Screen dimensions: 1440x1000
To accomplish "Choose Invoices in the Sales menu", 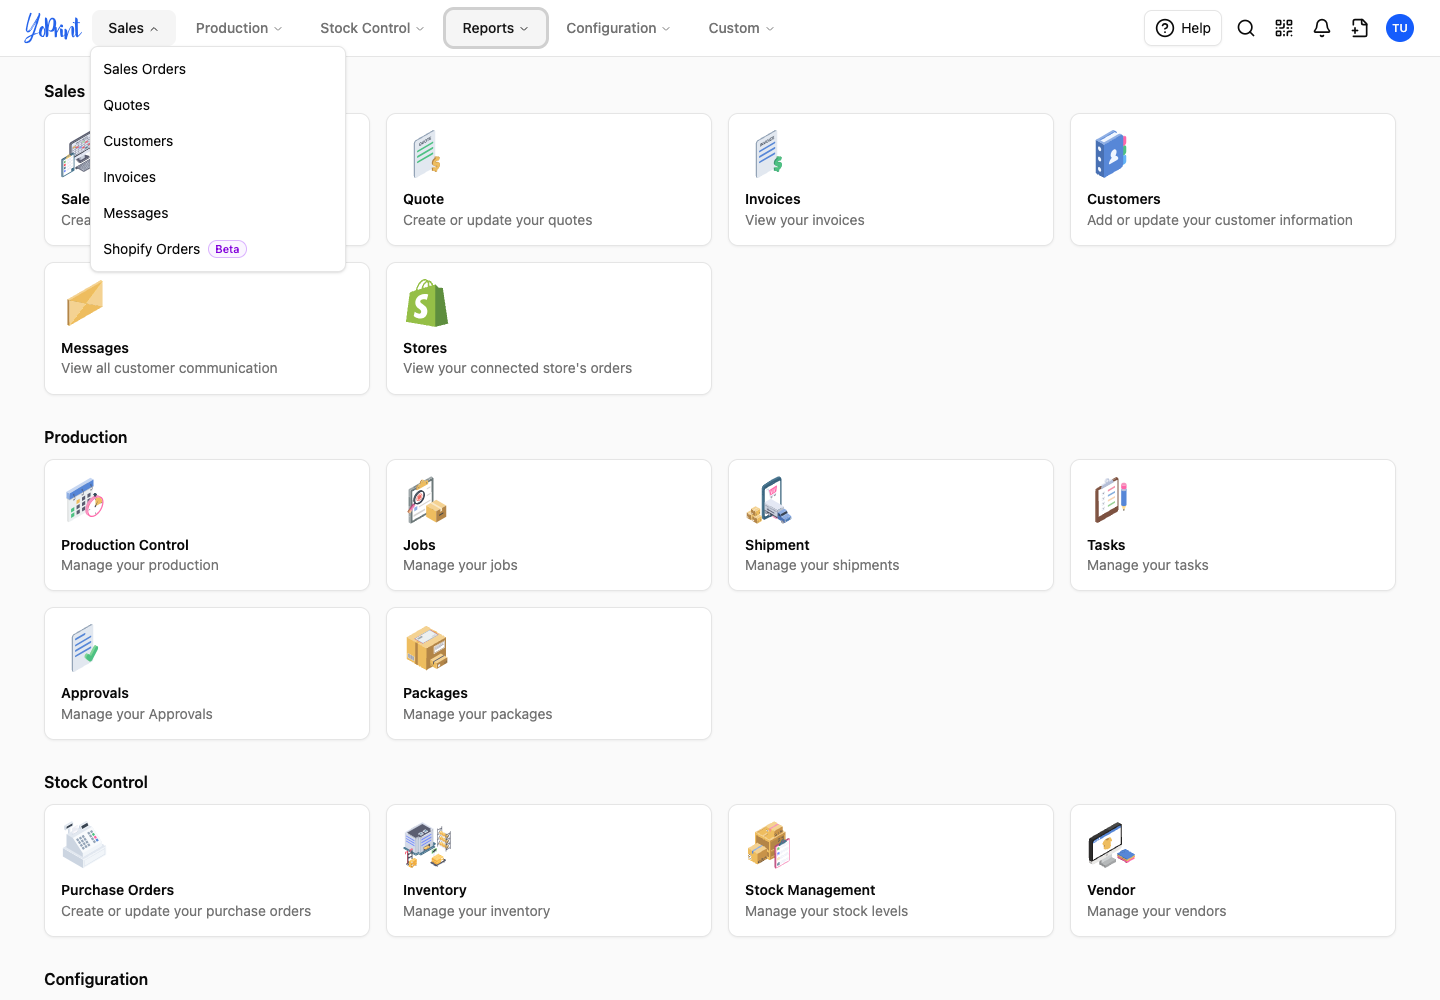I will pos(218,177).
